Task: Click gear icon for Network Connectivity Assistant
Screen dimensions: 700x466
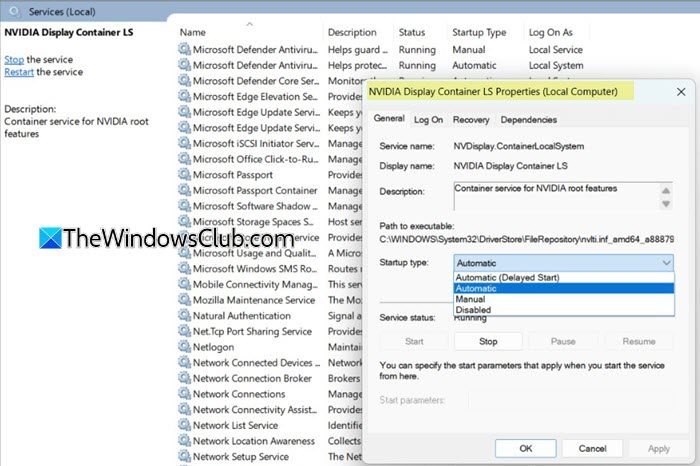Action: point(184,409)
